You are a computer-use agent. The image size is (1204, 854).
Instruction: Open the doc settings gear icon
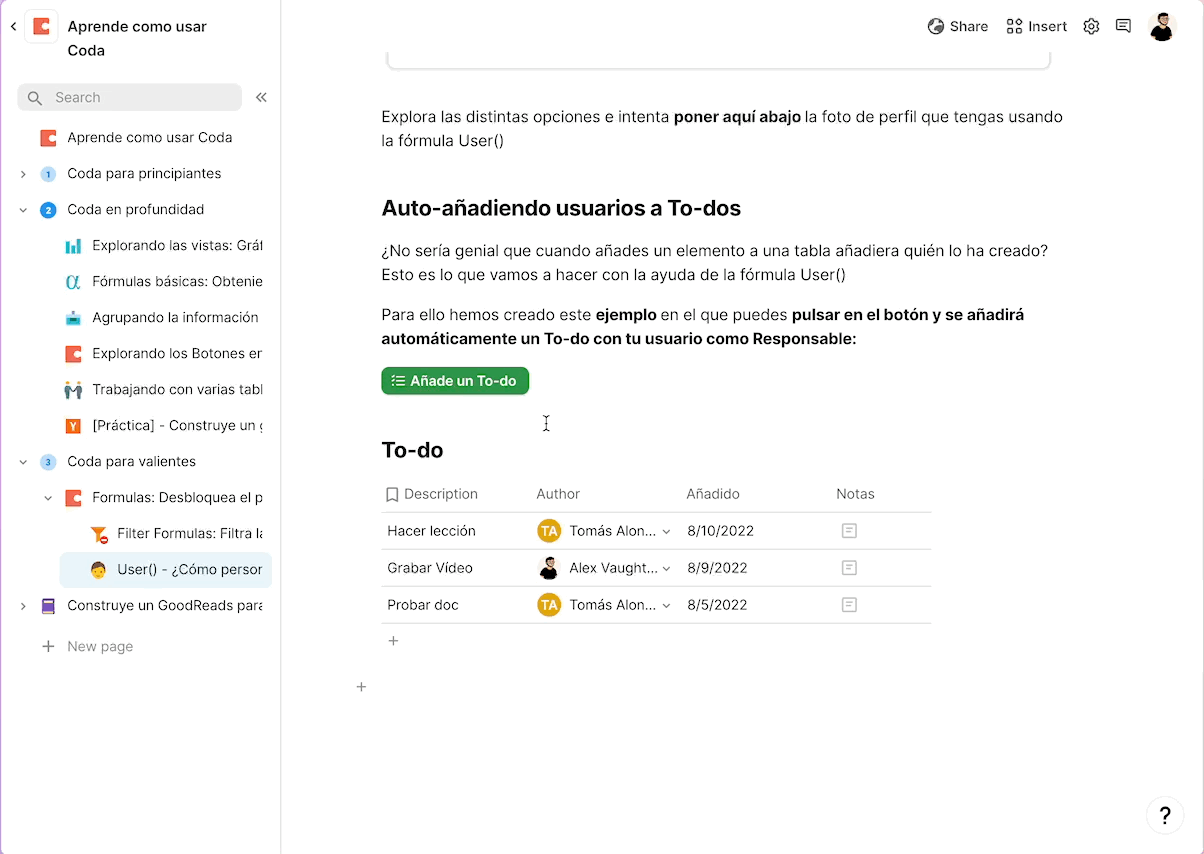coord(1091,27)
